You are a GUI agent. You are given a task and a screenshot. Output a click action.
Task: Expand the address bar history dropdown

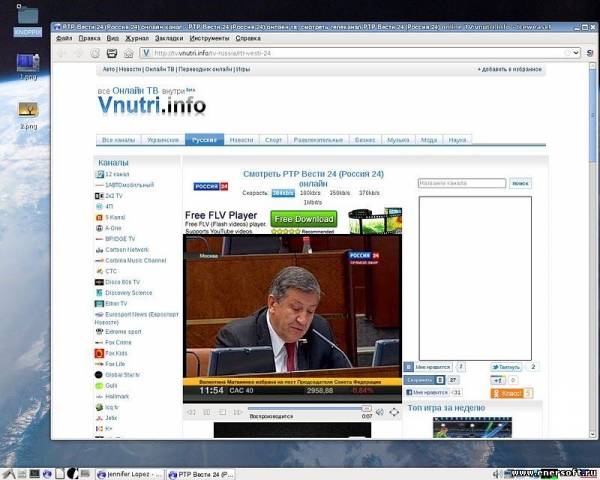pos(576,53)
